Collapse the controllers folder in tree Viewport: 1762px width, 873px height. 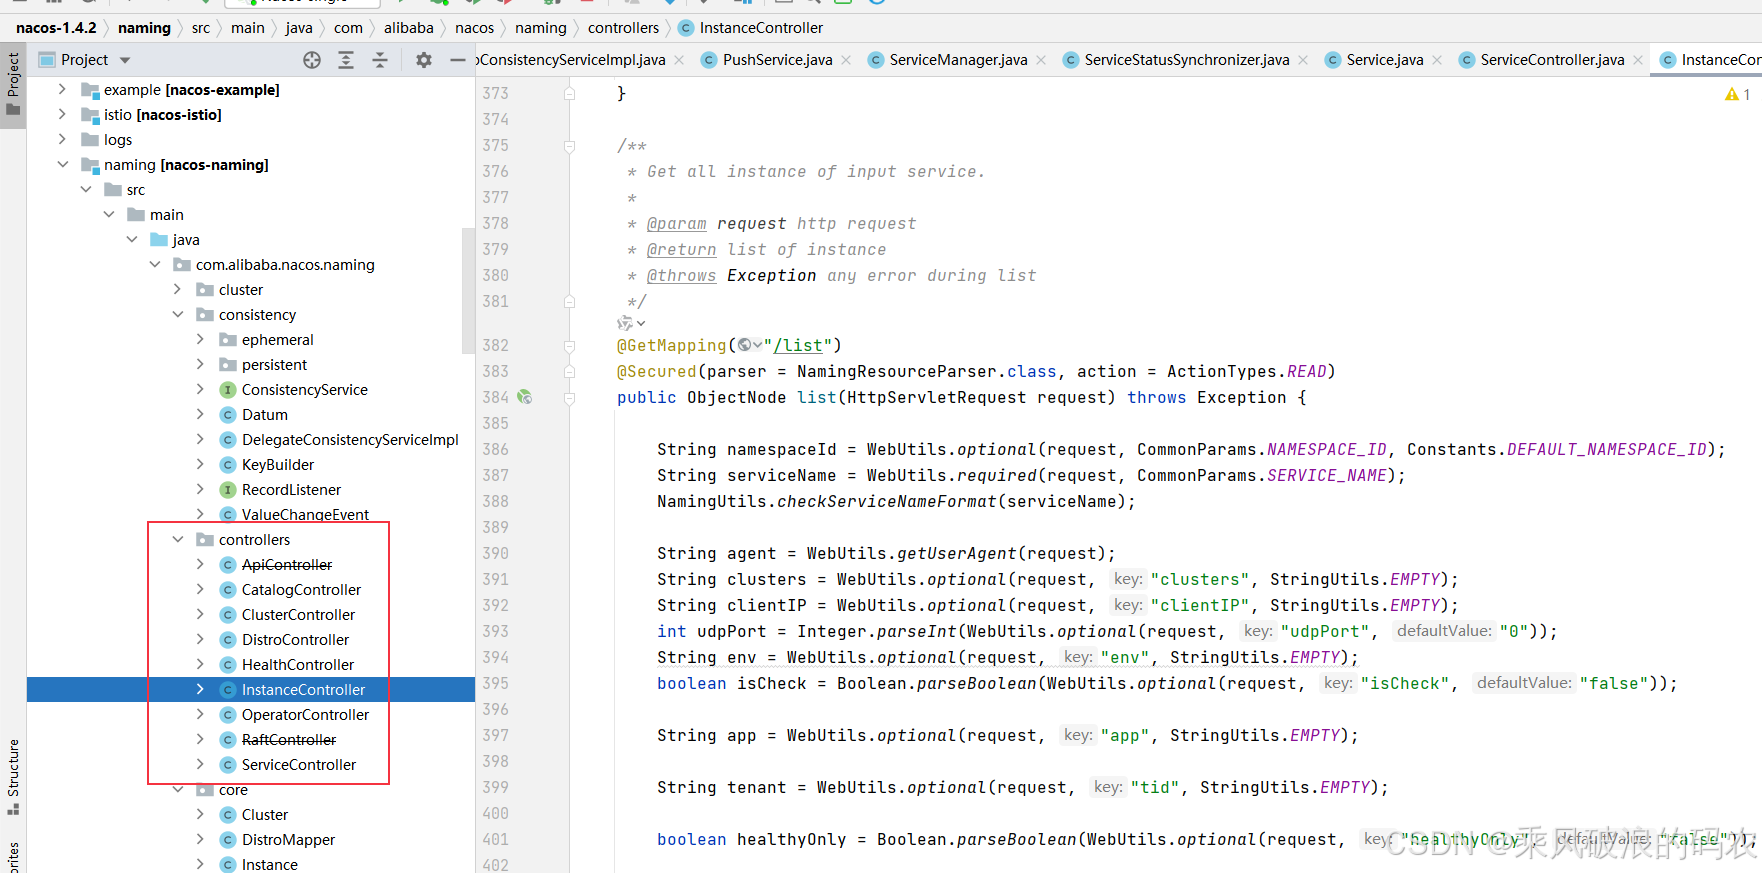pyautogui.click(x=178, y=540)
